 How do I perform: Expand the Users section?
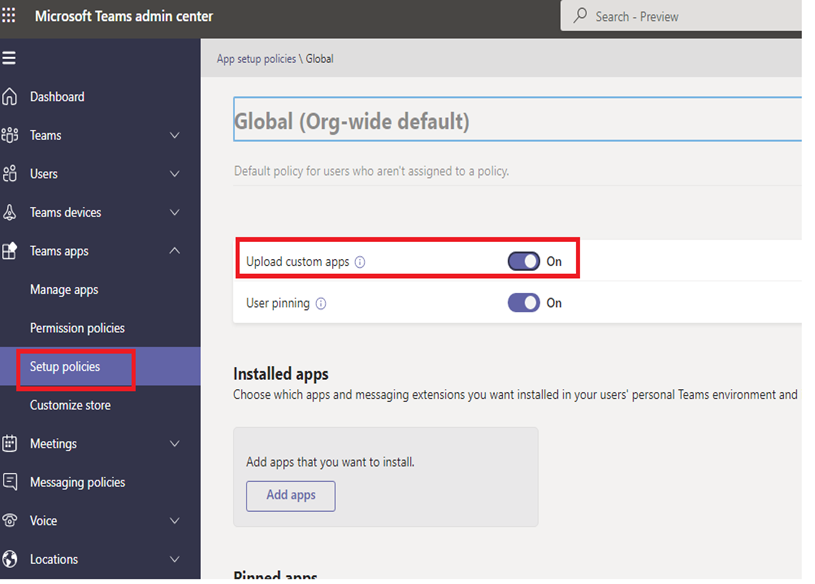click(x=174, y=173)
